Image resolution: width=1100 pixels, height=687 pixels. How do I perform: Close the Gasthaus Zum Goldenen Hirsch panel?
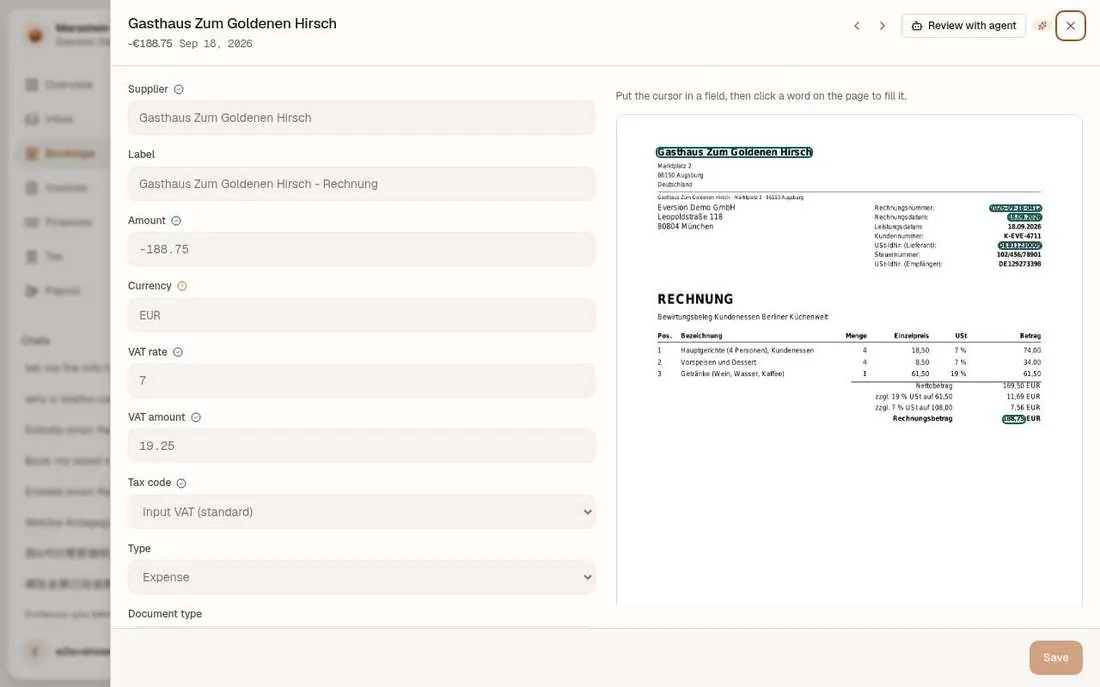tap(1070, 26)
